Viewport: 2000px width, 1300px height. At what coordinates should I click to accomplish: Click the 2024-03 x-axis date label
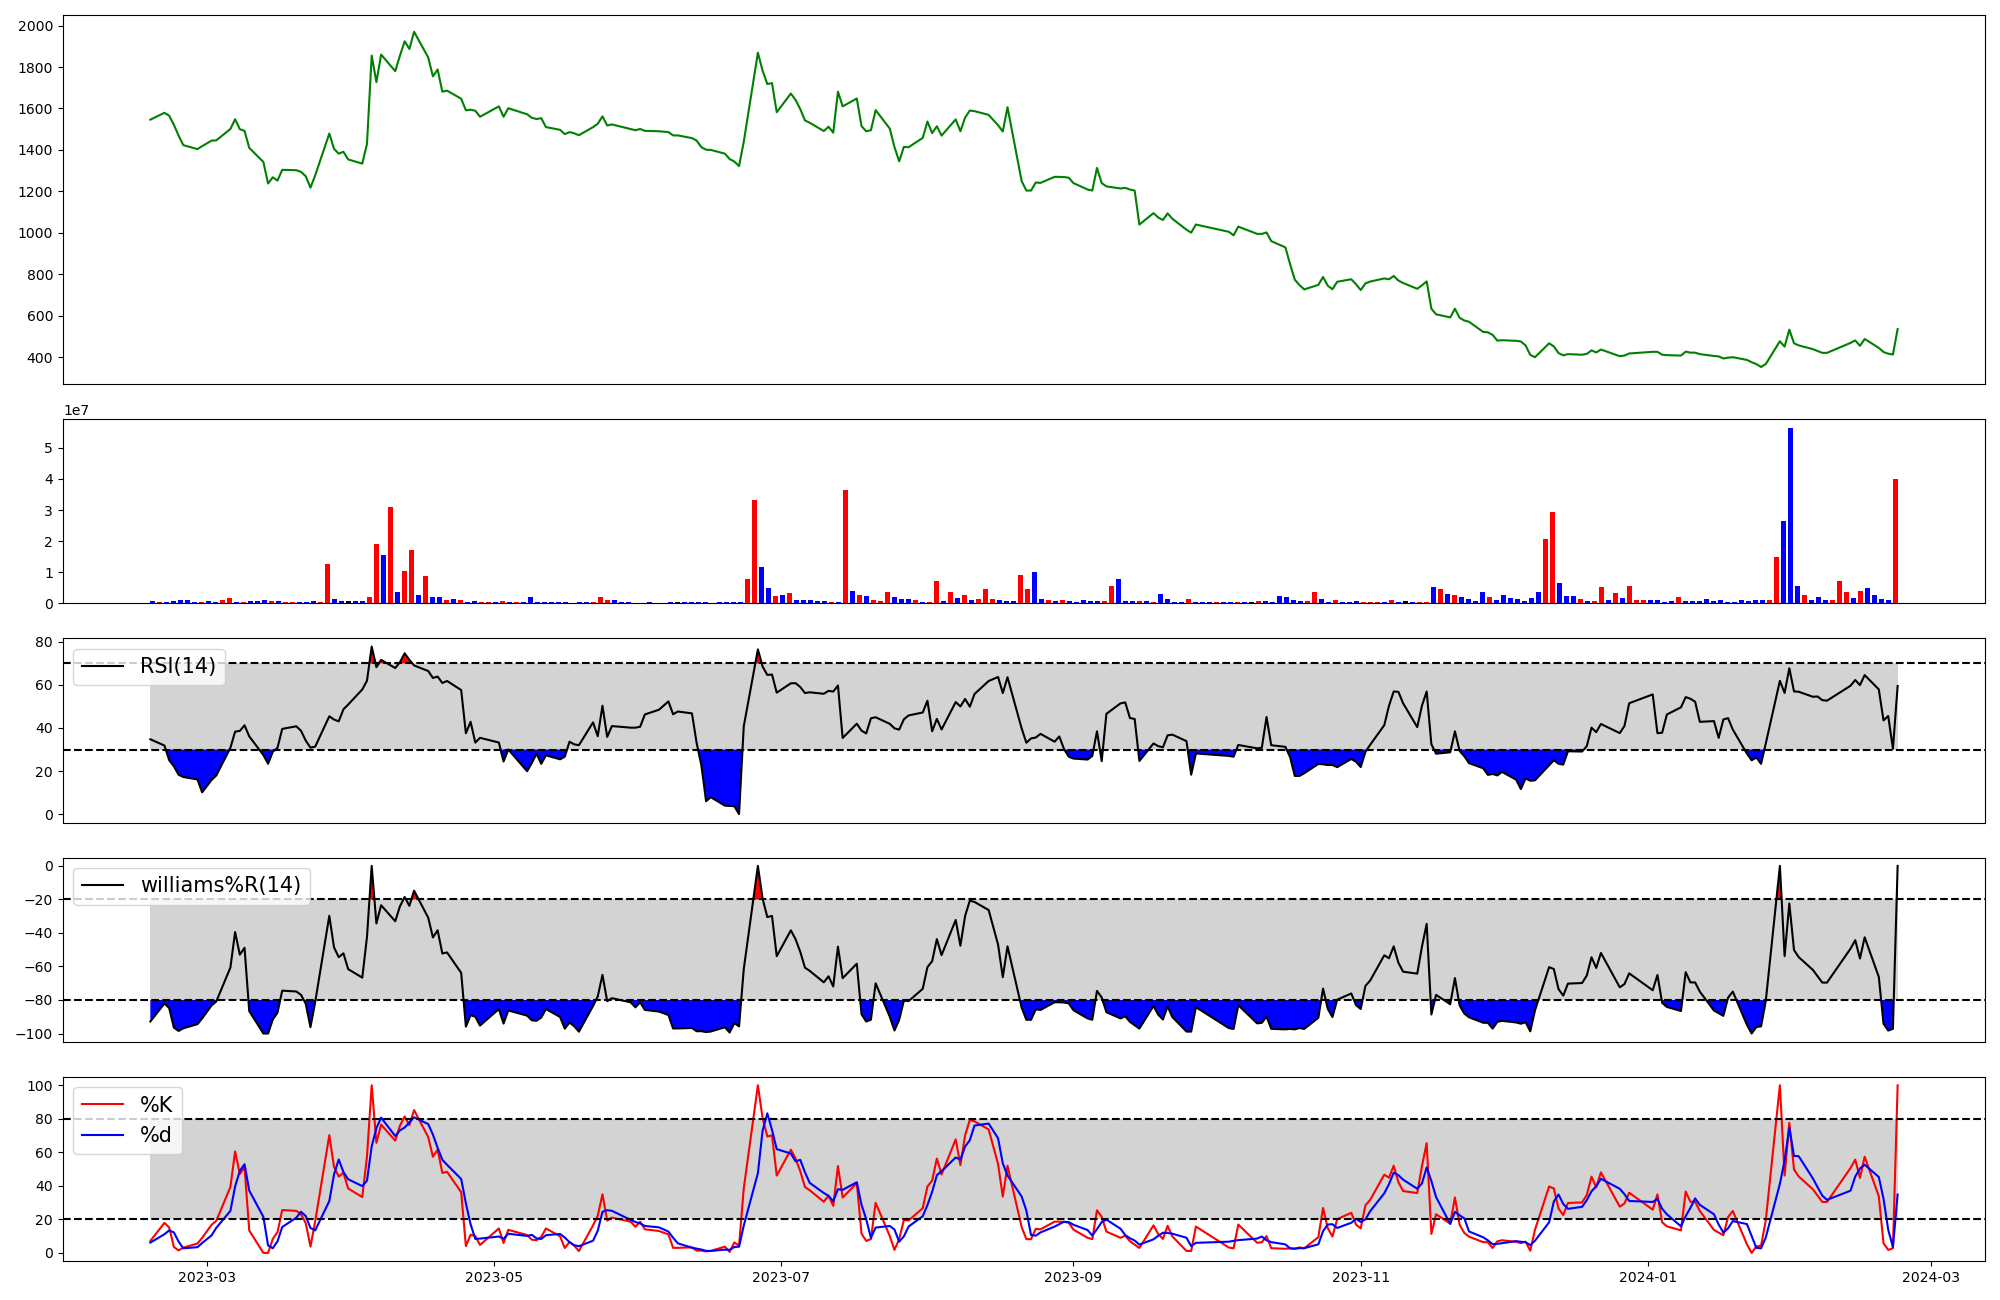pyautogui.click(x=1930, y=1277)
